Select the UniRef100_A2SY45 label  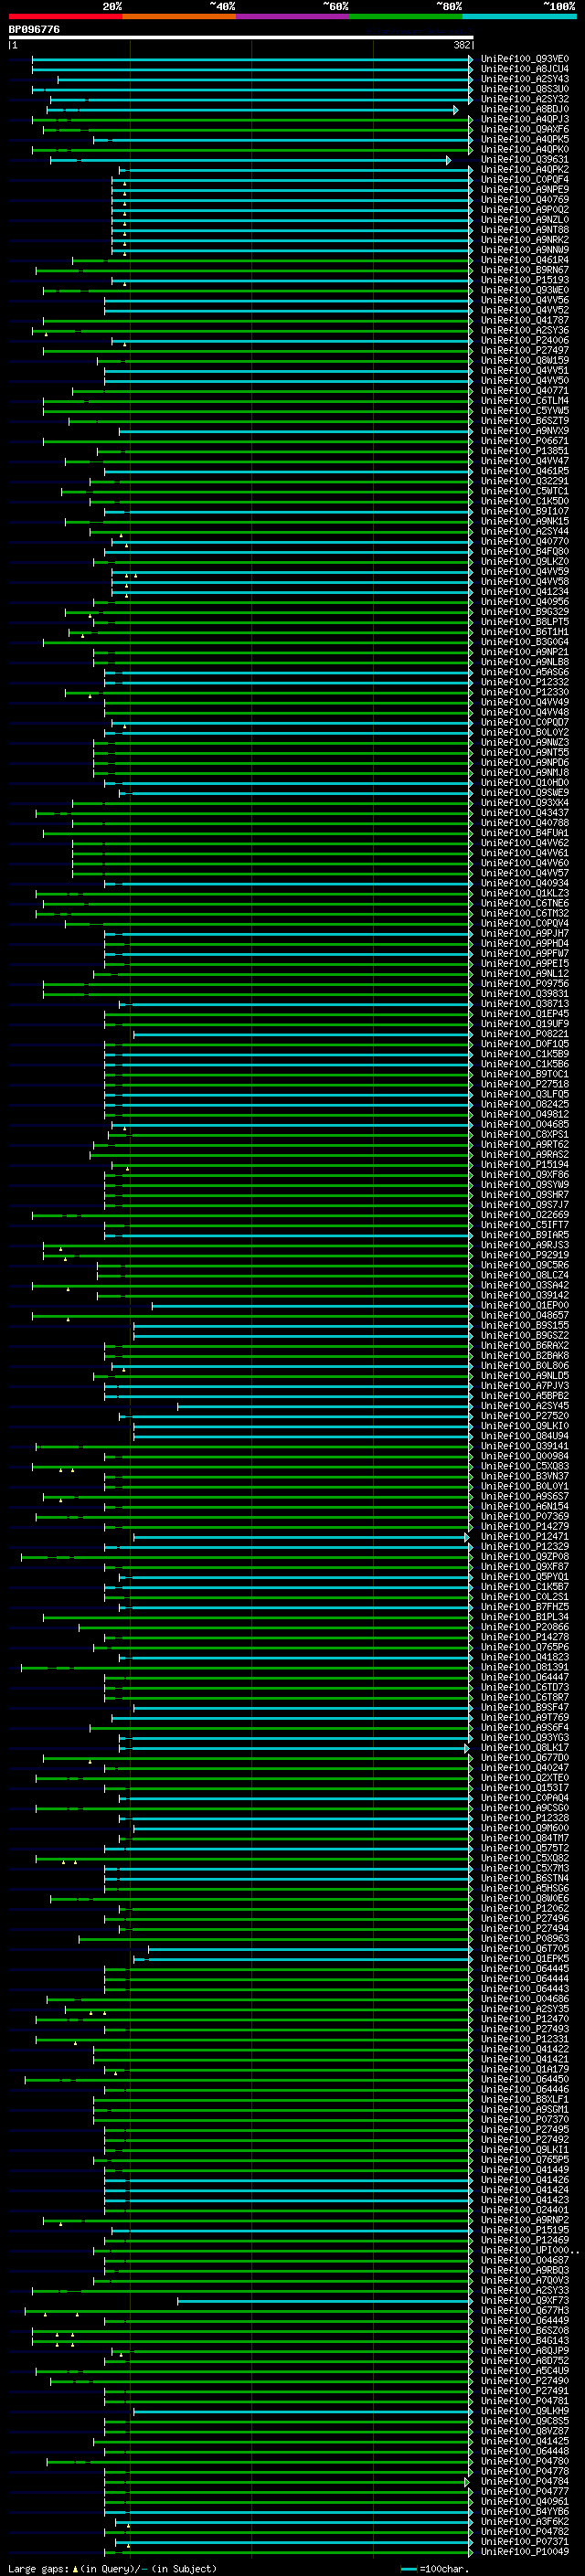click(525, 1406)
